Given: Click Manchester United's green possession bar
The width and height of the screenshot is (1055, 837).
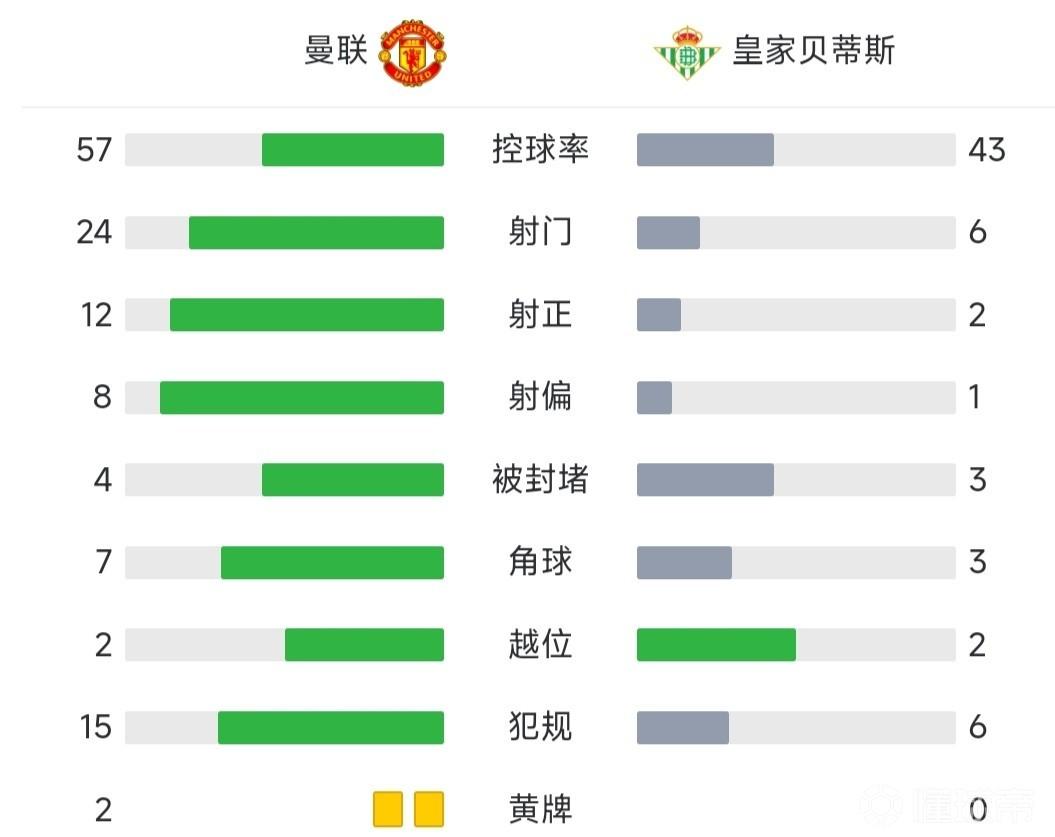Looking at the screenshot, I should (352, 150).
